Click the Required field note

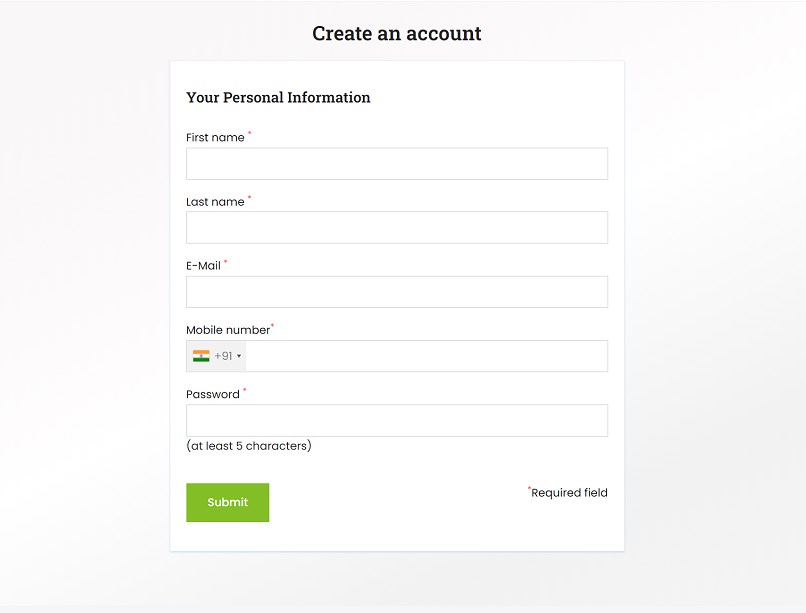coord(569,492)
